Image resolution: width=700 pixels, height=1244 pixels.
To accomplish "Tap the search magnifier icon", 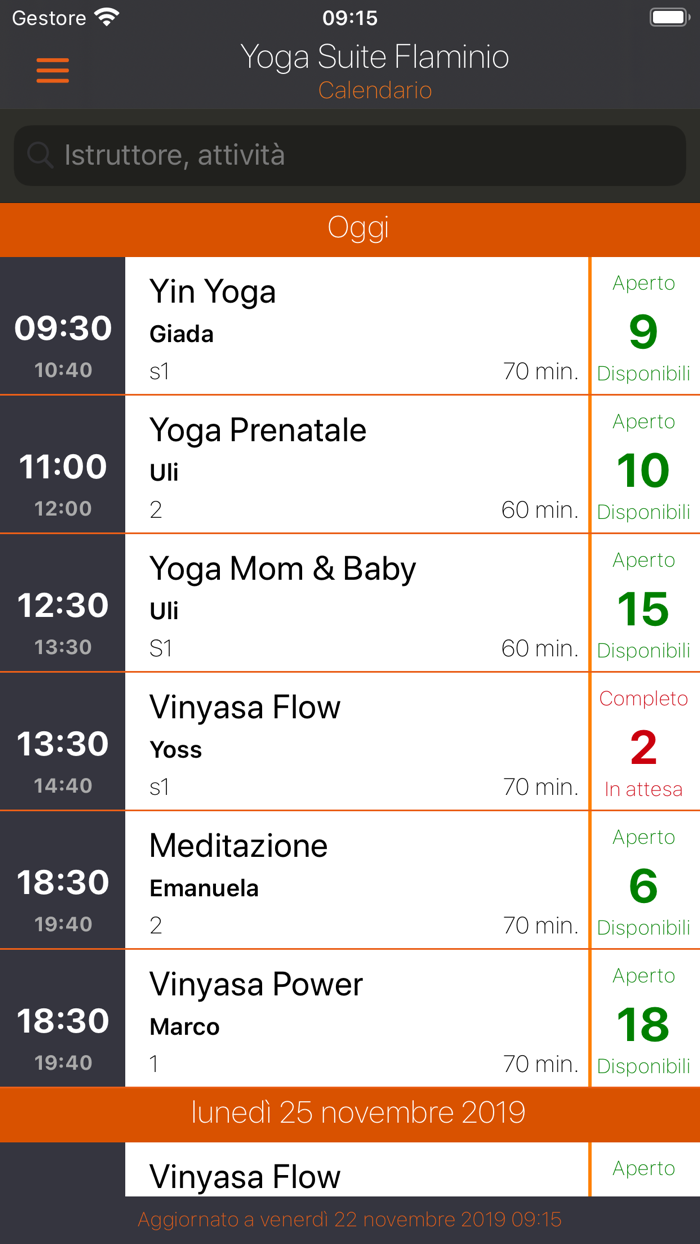I will 38,155.
